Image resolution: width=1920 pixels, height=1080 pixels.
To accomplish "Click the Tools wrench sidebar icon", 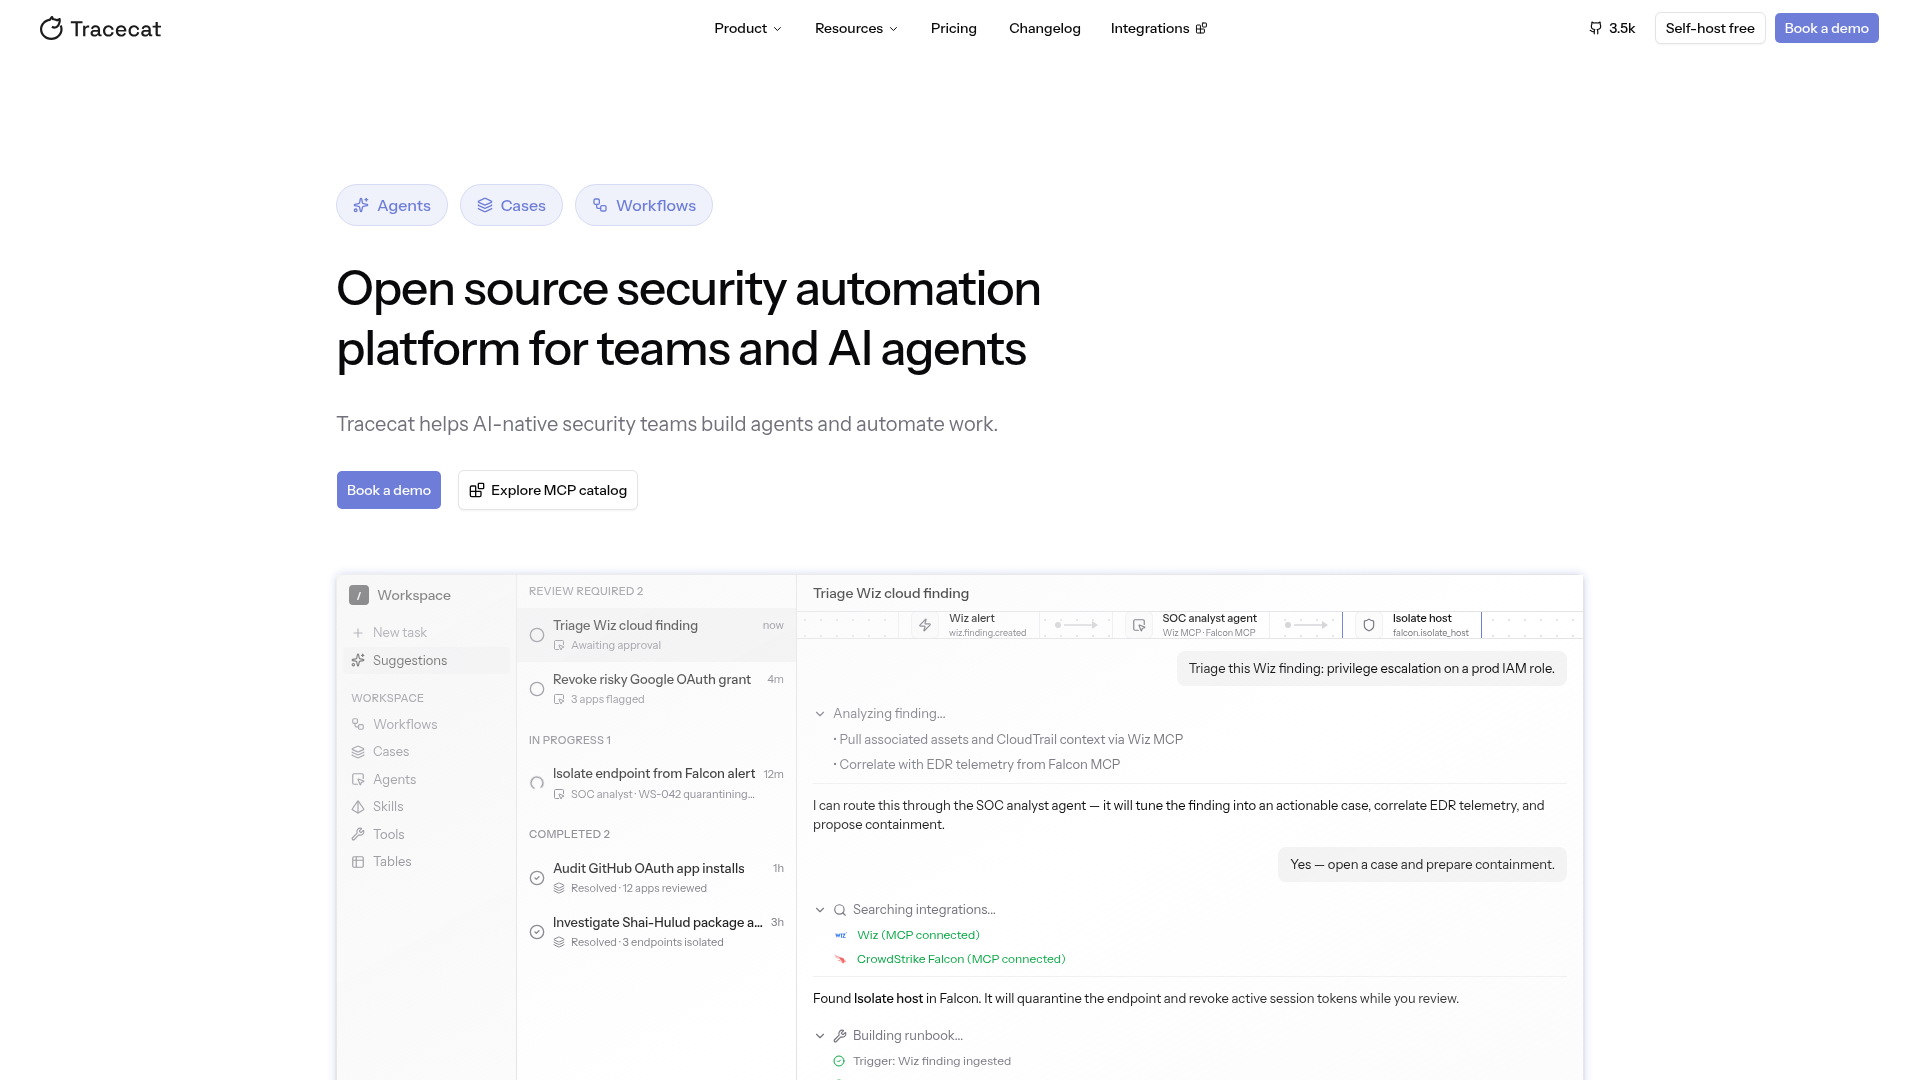I will click(358, 834).
